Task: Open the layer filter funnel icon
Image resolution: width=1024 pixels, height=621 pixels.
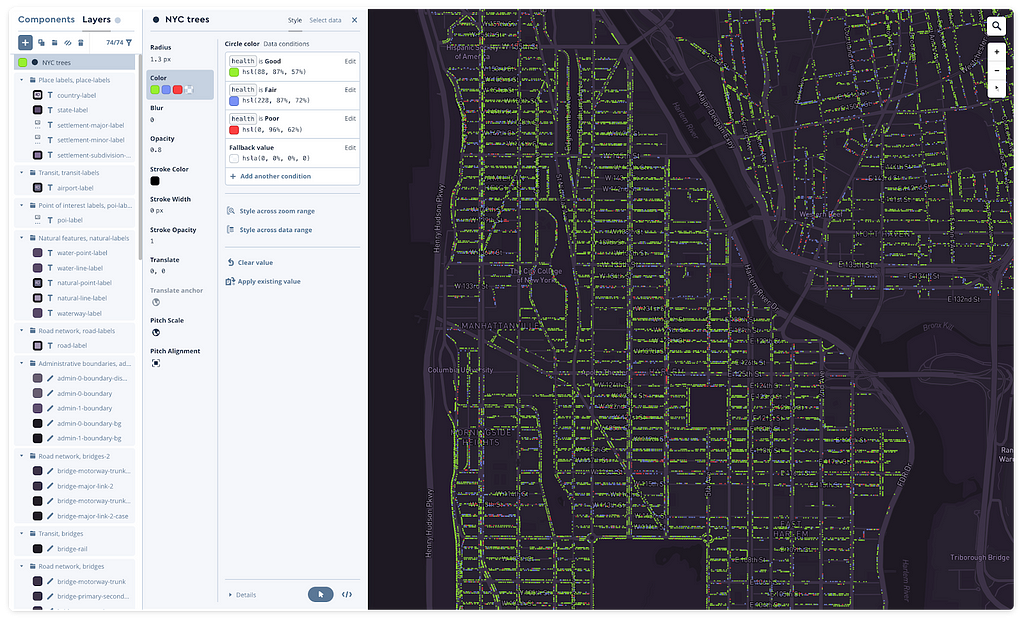Action: coord(129,42)
